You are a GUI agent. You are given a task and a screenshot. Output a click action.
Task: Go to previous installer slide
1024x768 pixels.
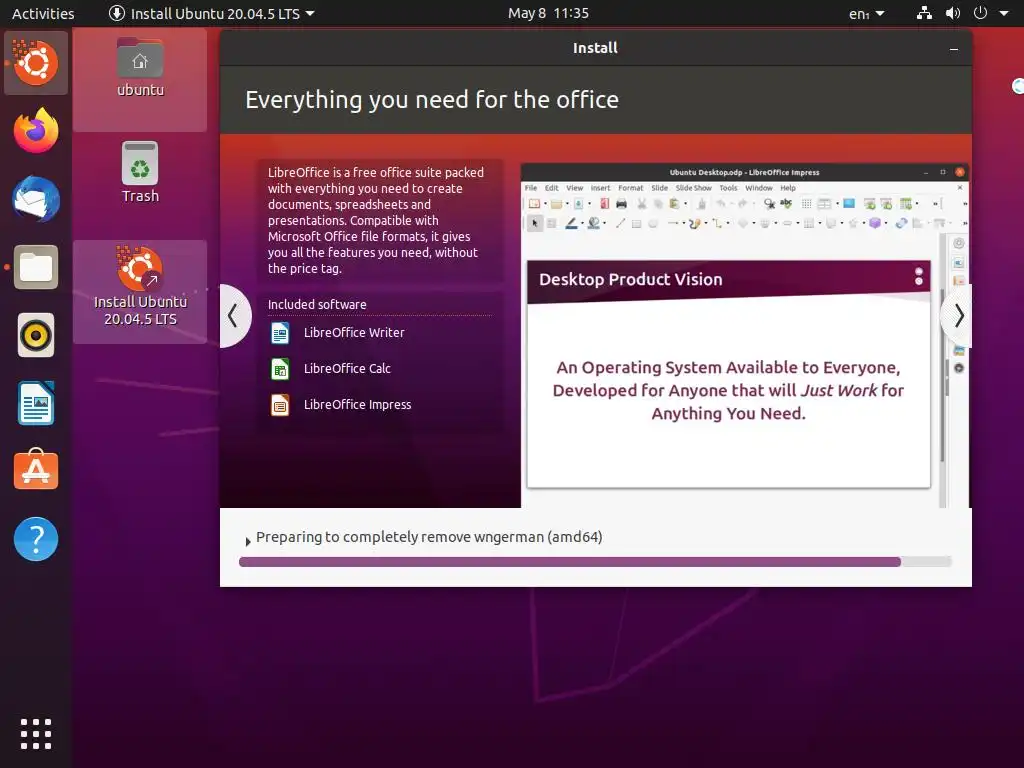[x=233, y=316]
